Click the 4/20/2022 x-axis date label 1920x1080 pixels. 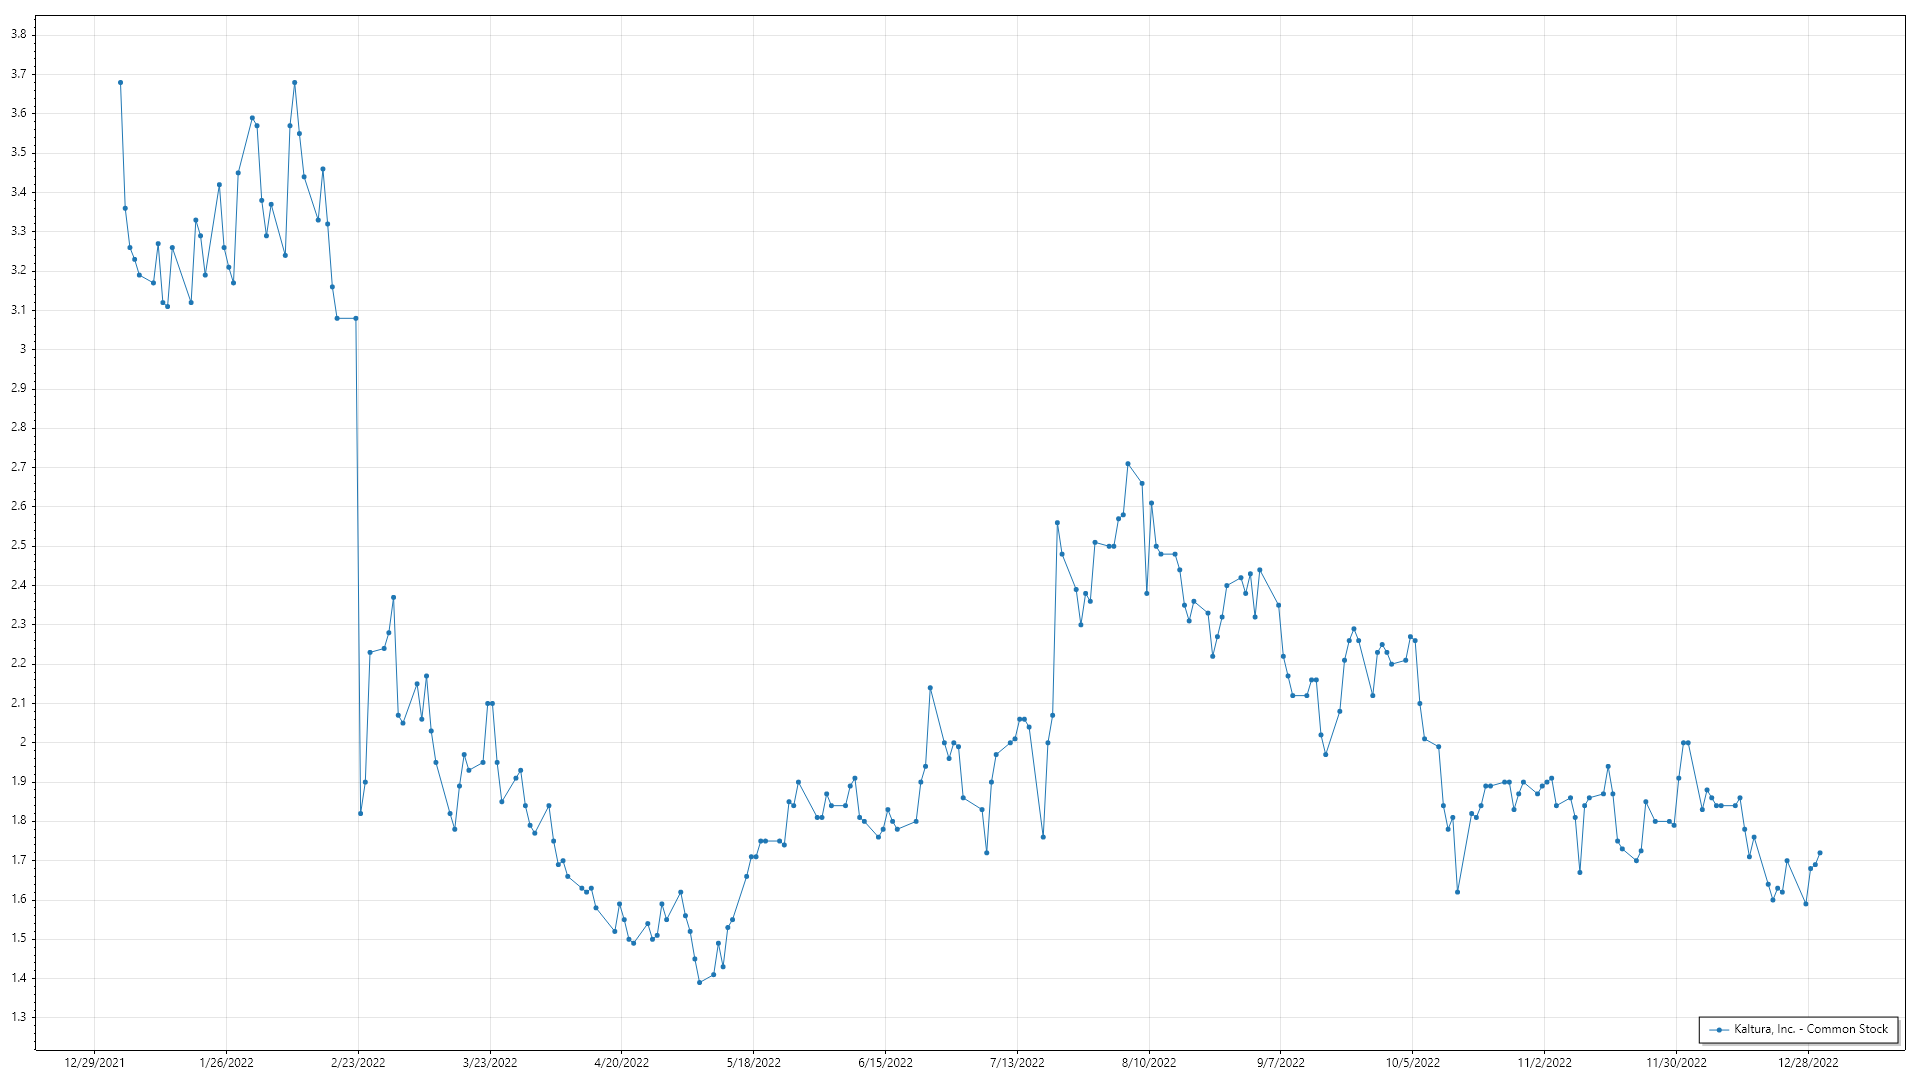(x=621, y=1063)
